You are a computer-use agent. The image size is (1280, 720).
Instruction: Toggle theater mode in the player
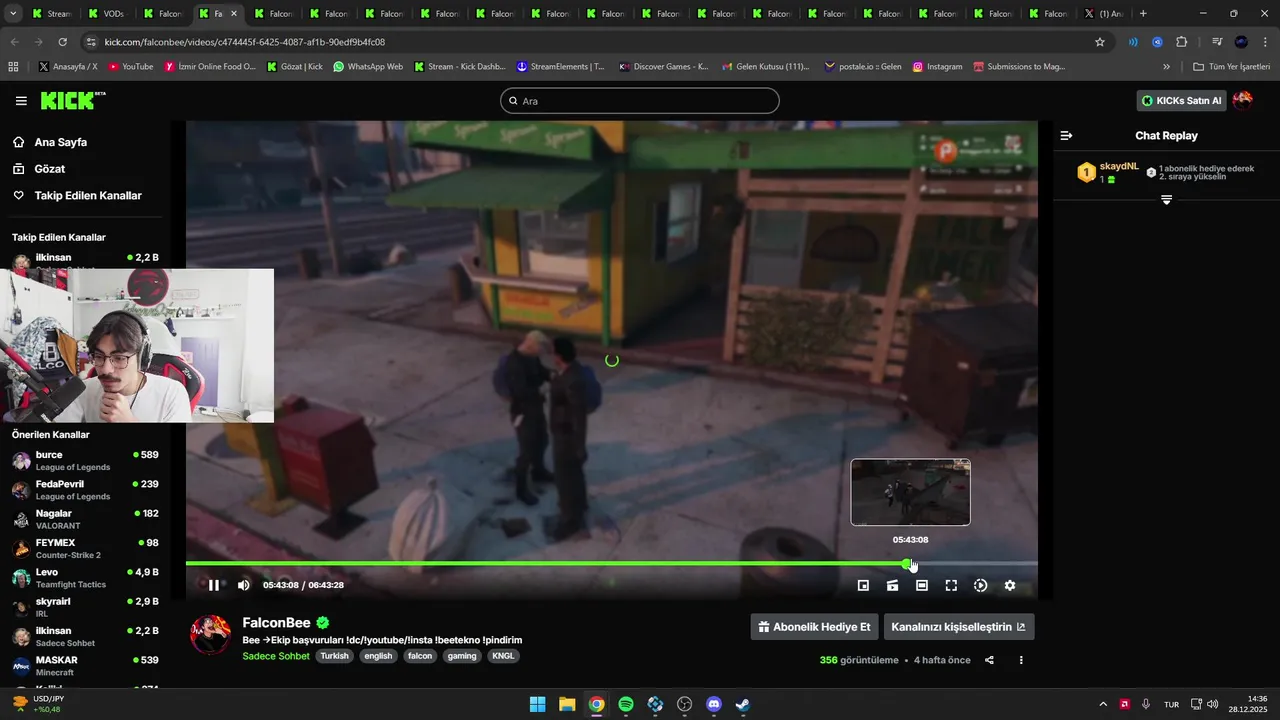point(922,586)
